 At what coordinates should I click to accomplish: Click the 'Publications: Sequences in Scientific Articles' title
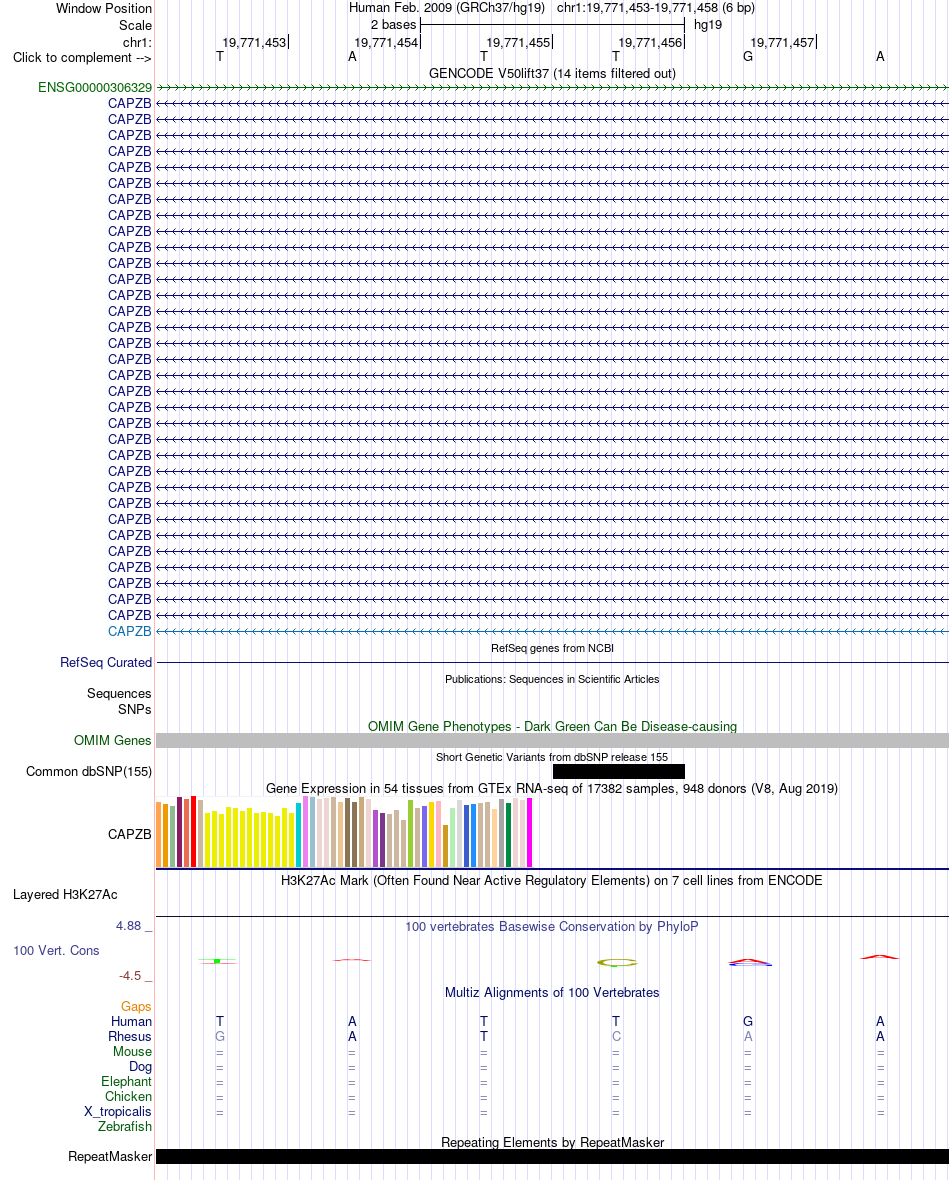coord(552,679)
